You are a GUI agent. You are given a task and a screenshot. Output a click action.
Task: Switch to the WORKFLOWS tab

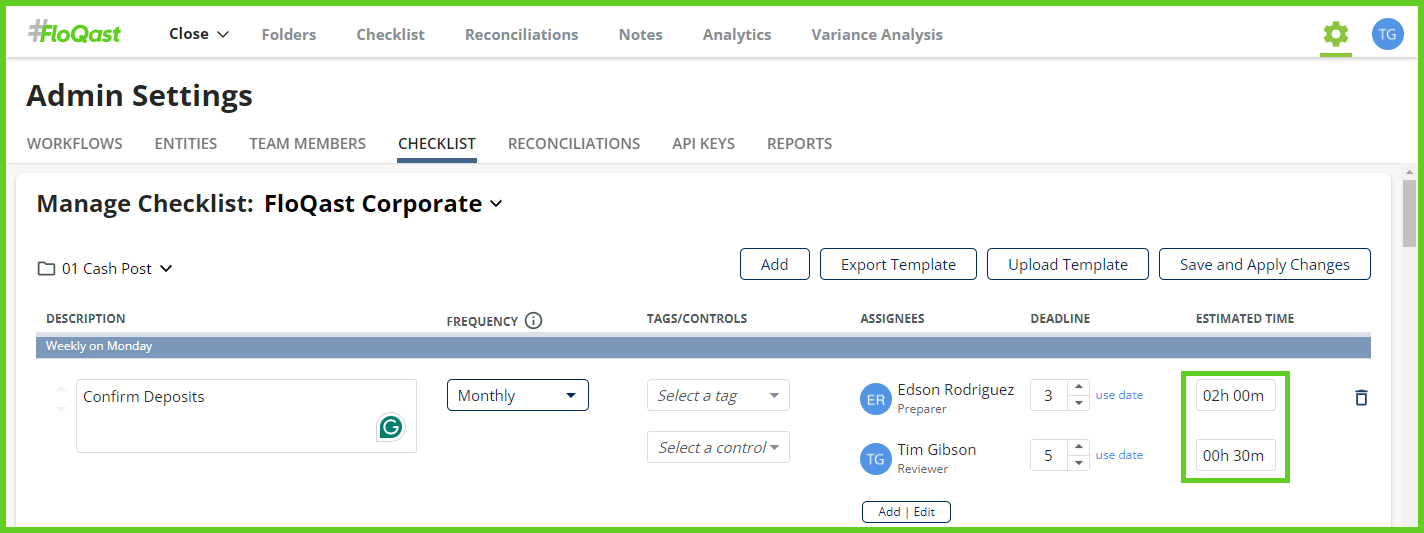coord(75,143)
